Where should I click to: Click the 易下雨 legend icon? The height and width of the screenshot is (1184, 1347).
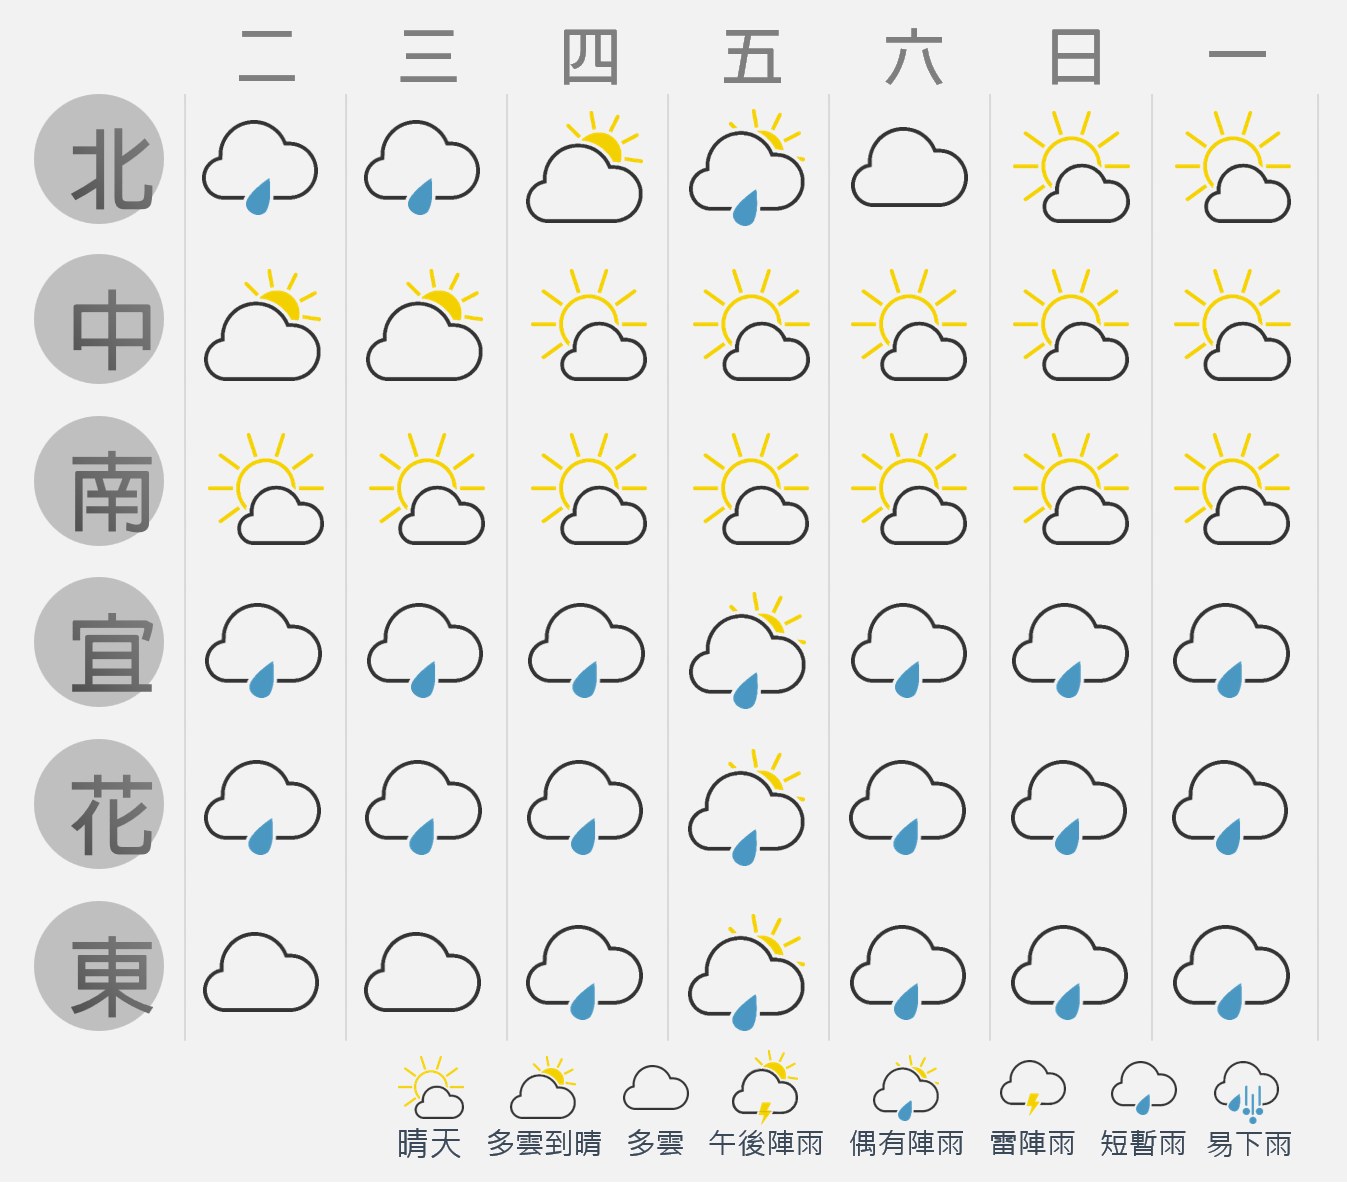tap(1247, 1092)
